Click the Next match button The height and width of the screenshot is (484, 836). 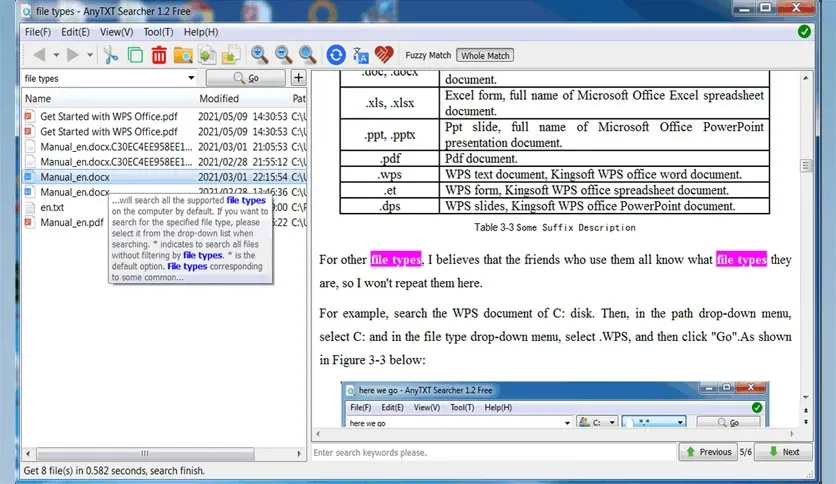(x=784, y=452)
